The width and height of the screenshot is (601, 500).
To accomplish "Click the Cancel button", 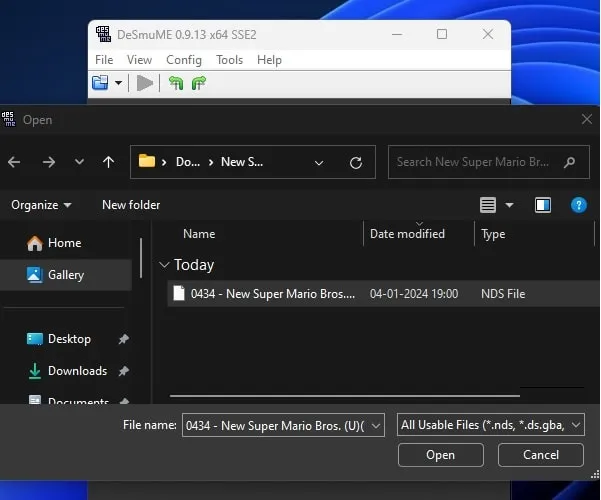I will tap(541, 455).
